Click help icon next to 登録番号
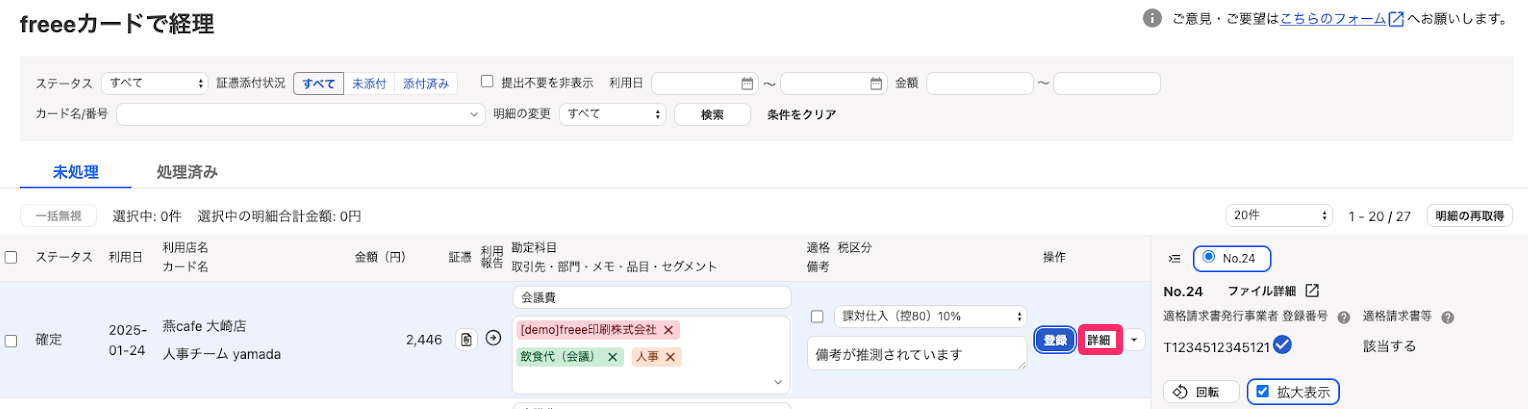The height and width of the screenshot is (409, 1528). (x=1343, y=317)
